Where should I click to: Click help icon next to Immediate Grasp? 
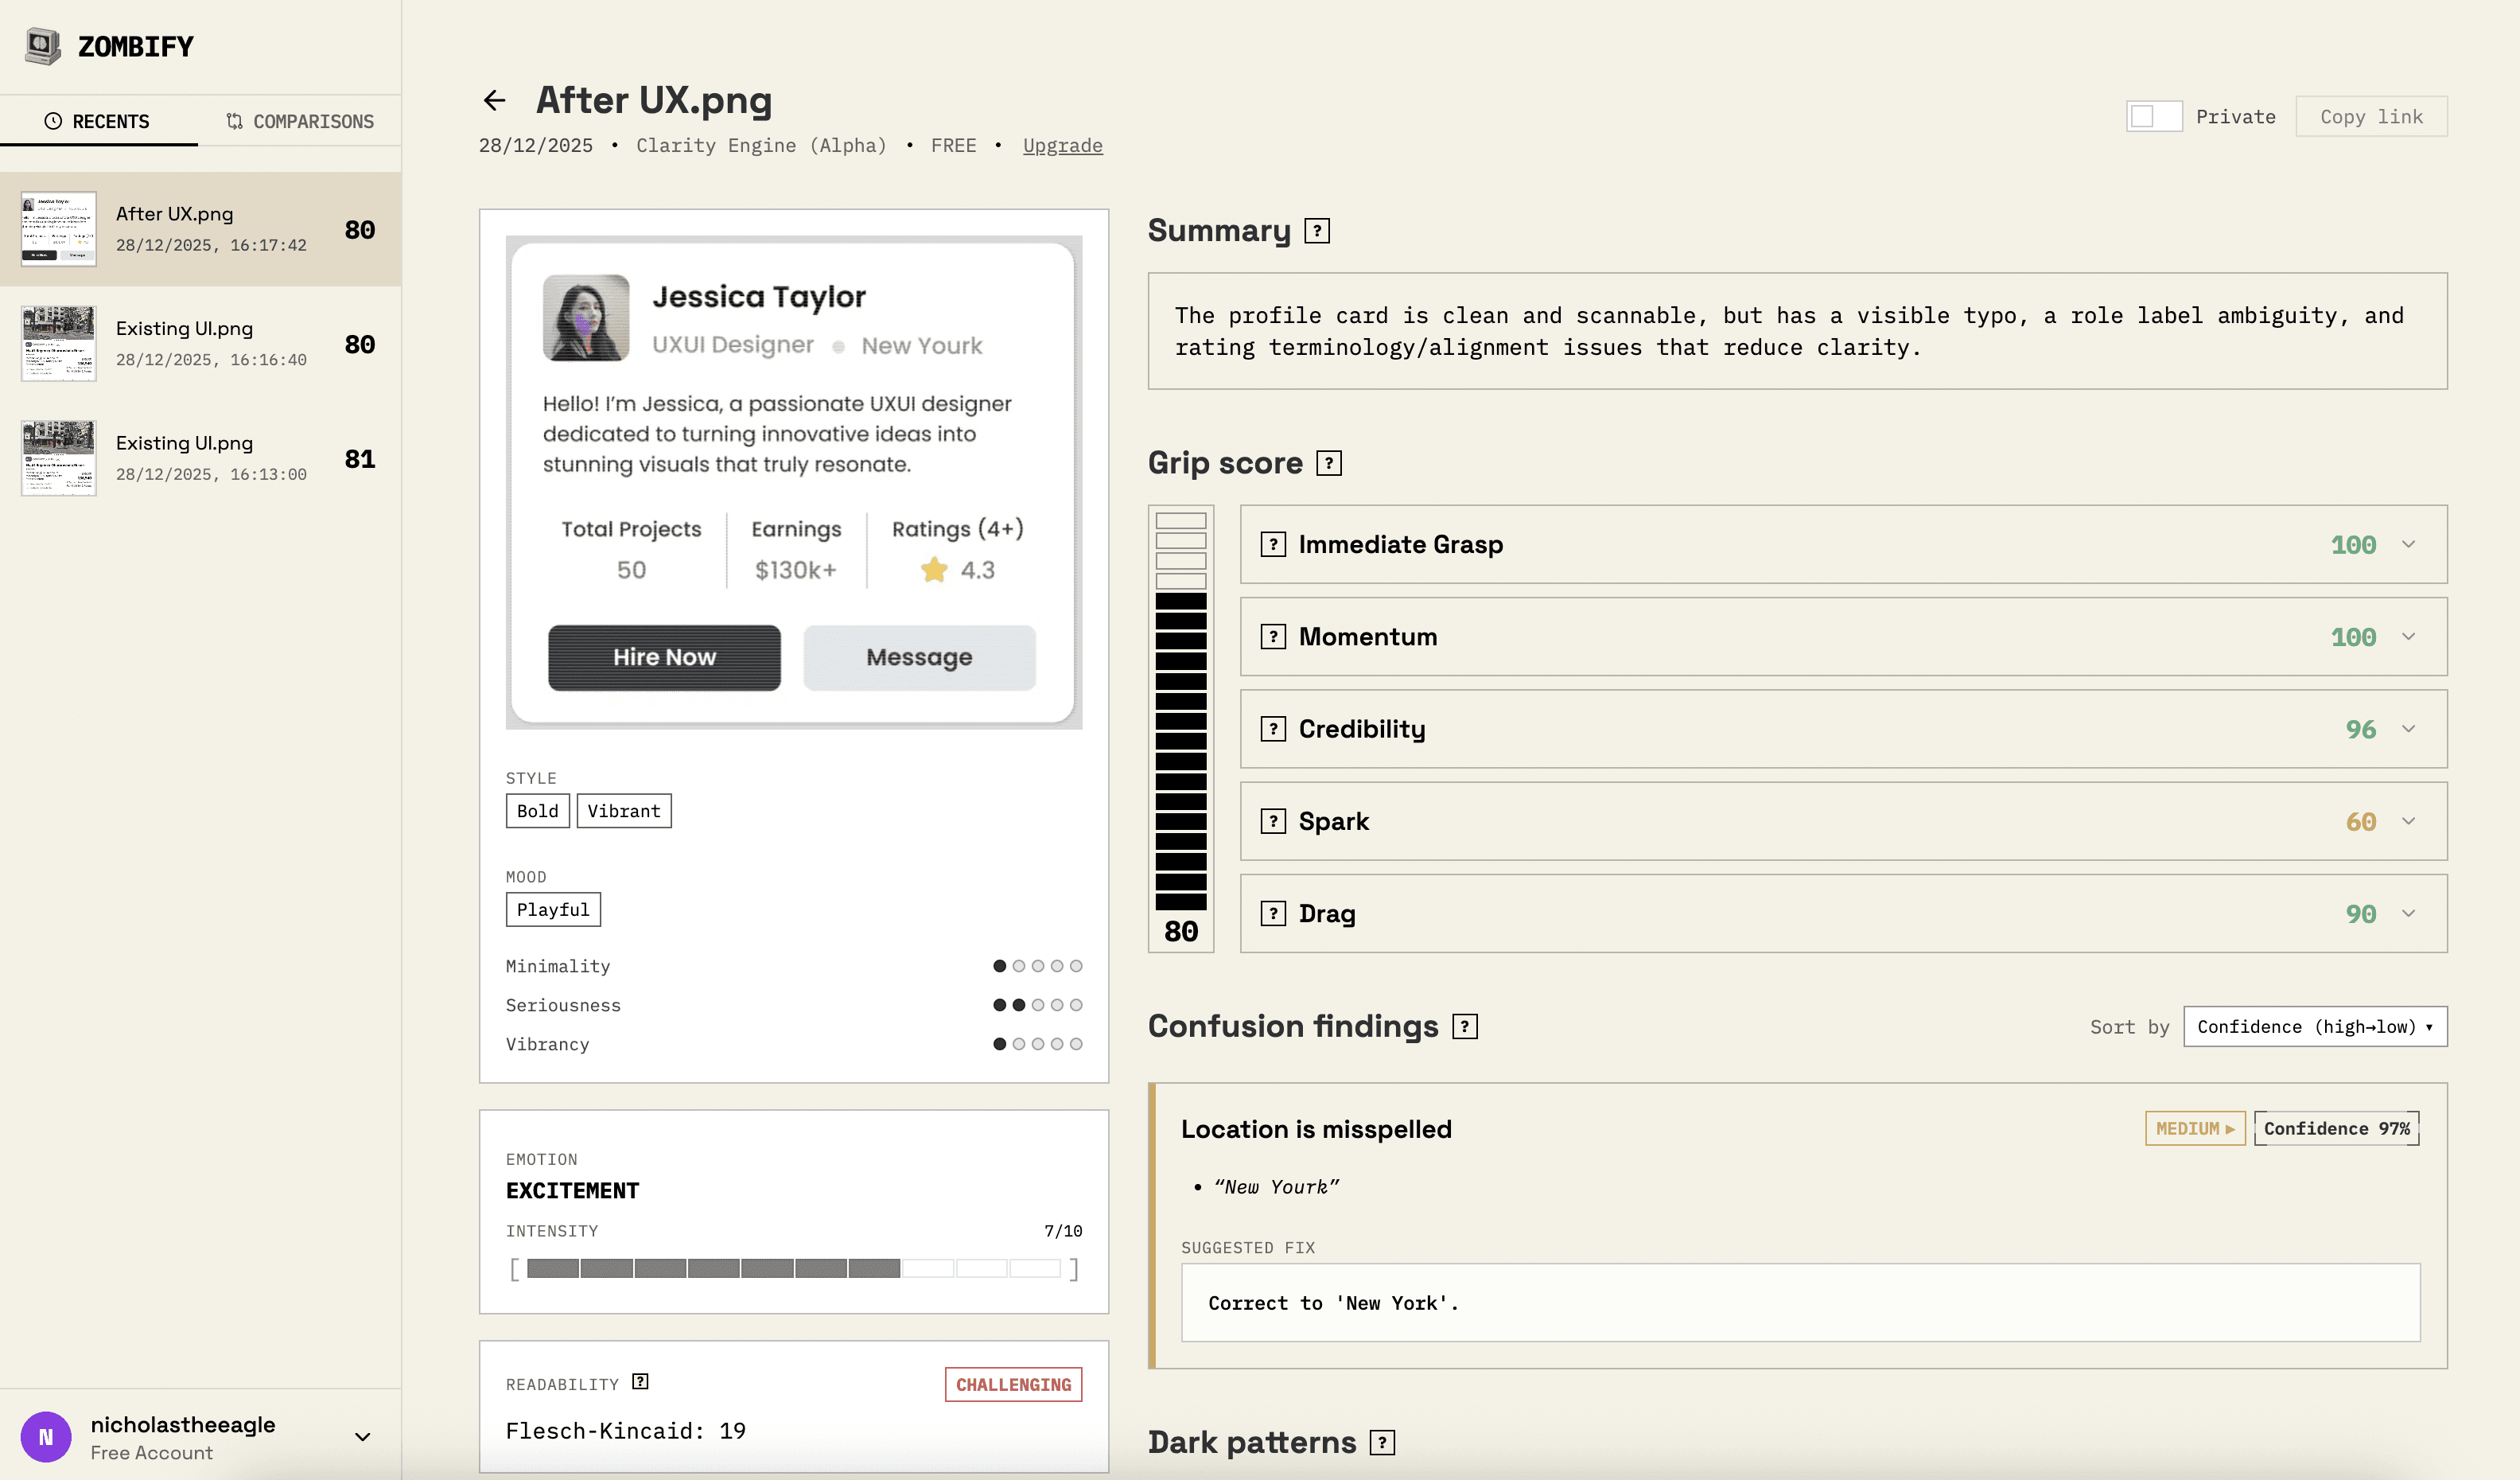(1272, 544)
